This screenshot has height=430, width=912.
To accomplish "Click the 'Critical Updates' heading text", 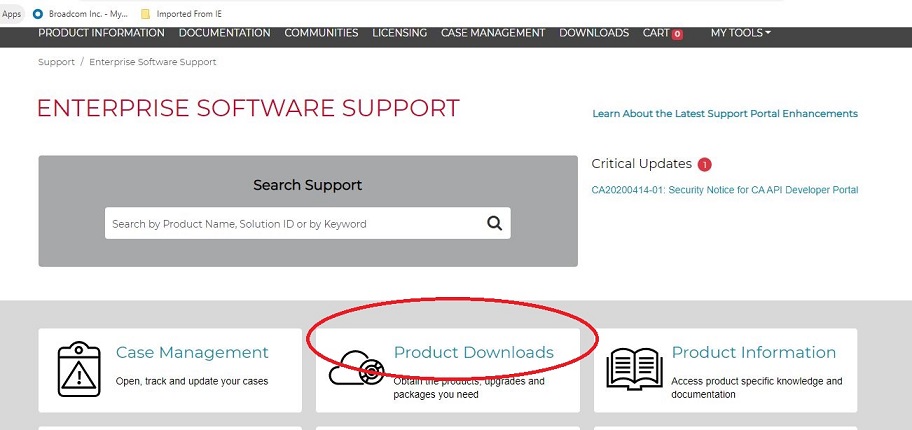I will pos(642,164).
